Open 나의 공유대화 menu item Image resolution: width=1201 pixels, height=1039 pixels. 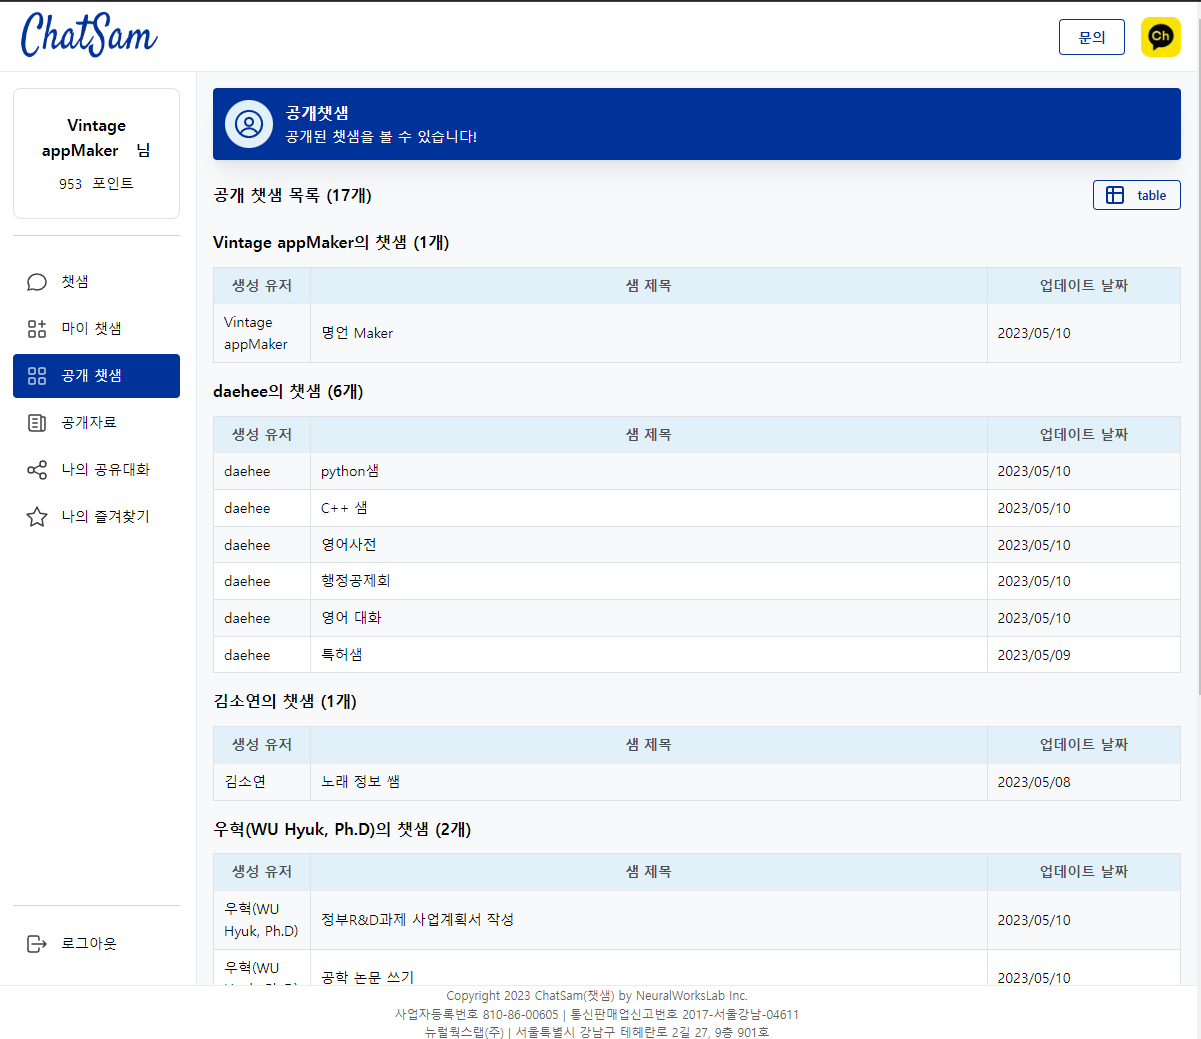96,470
